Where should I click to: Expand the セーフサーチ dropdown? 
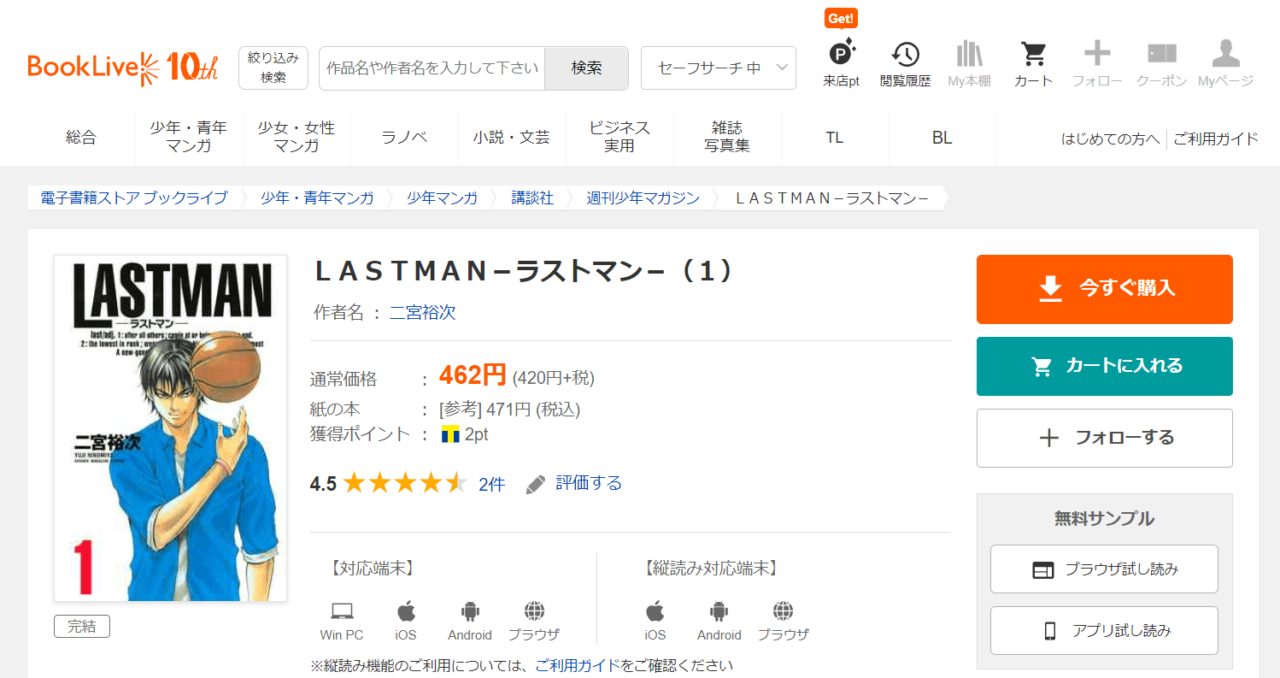[x=718, y=68]
